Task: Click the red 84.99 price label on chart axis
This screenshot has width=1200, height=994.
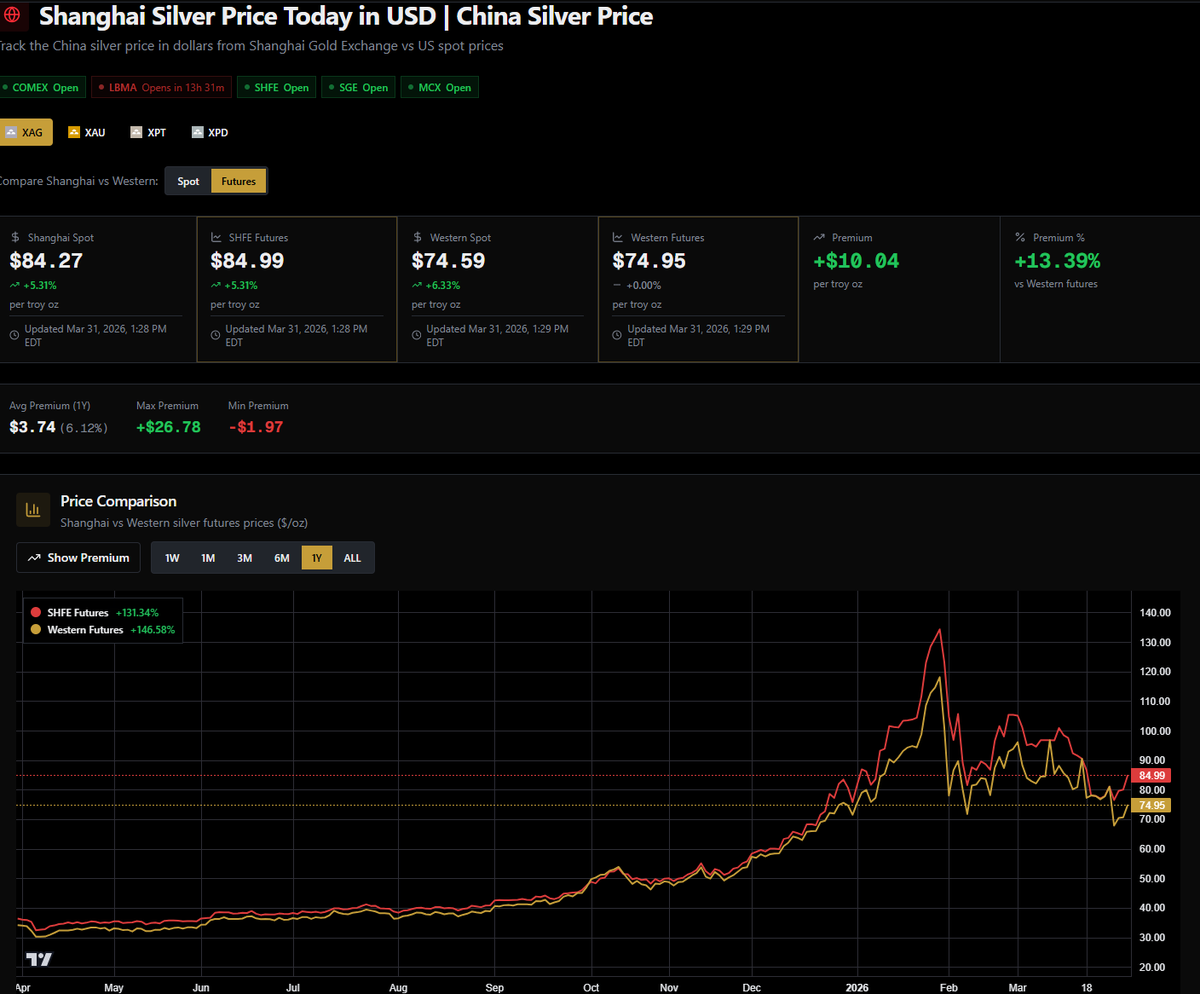Action: coord(1149,775)
